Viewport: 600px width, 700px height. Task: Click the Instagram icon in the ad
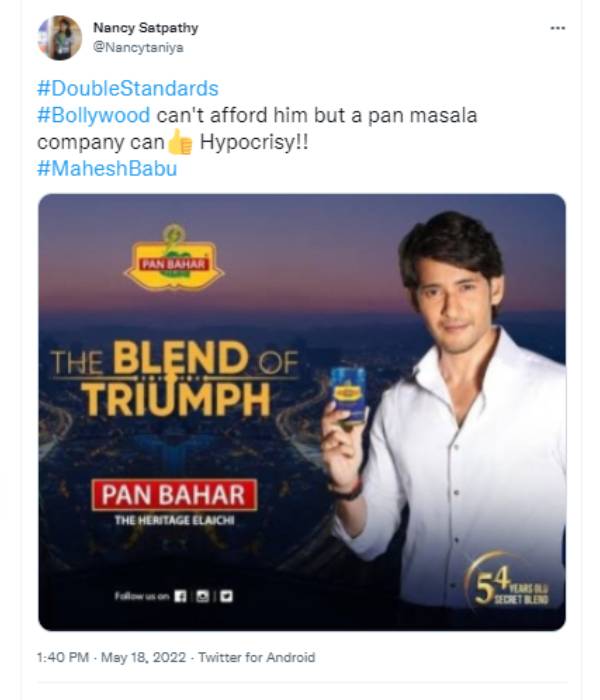pyautogui.click(x=203, y=596)
